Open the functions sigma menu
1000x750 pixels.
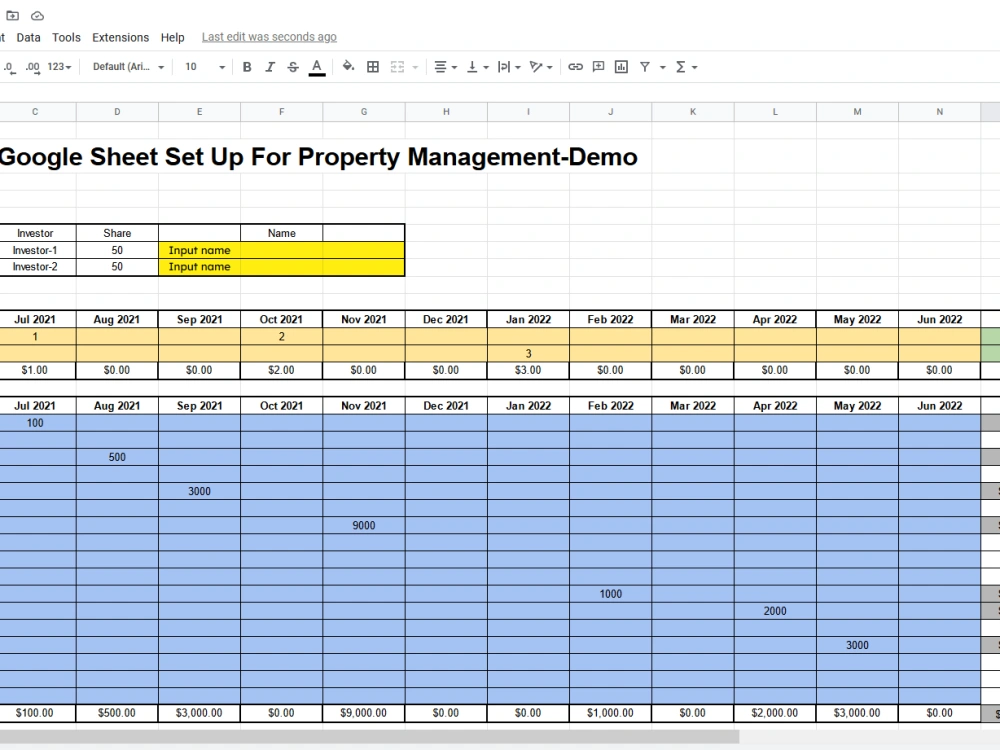tap(680, 67)
